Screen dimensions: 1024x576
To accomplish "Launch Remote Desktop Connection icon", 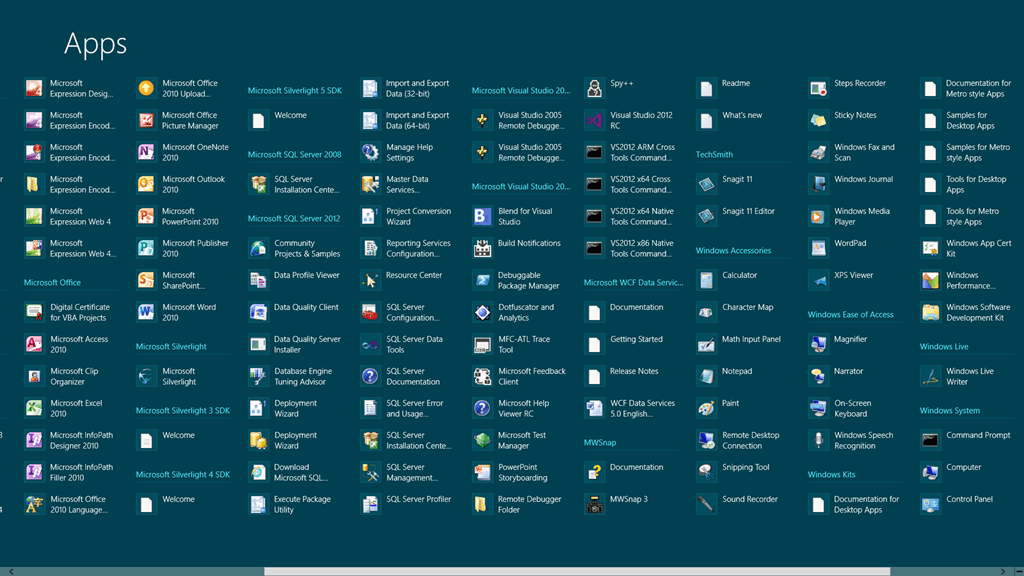I will 706,440.
